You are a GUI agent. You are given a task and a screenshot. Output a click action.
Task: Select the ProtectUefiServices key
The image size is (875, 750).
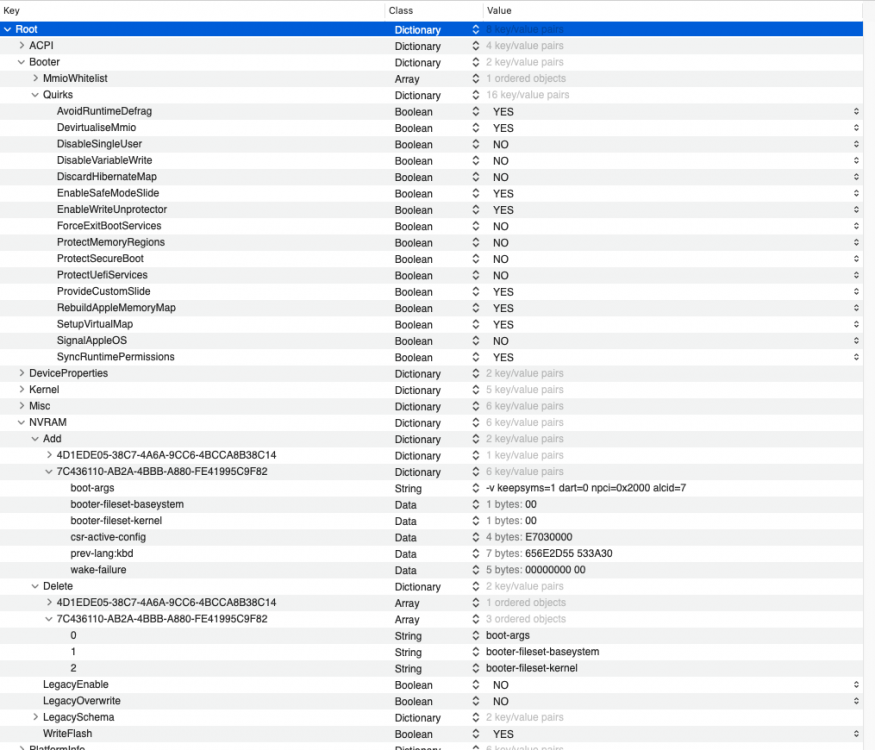pos(102,275)
